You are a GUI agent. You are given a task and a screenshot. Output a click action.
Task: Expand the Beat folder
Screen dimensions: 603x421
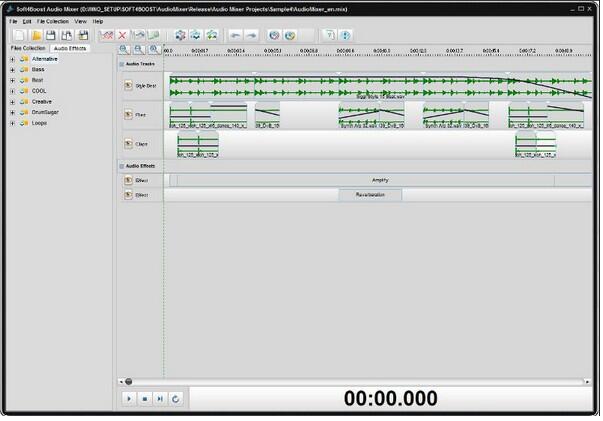(12, 80)
